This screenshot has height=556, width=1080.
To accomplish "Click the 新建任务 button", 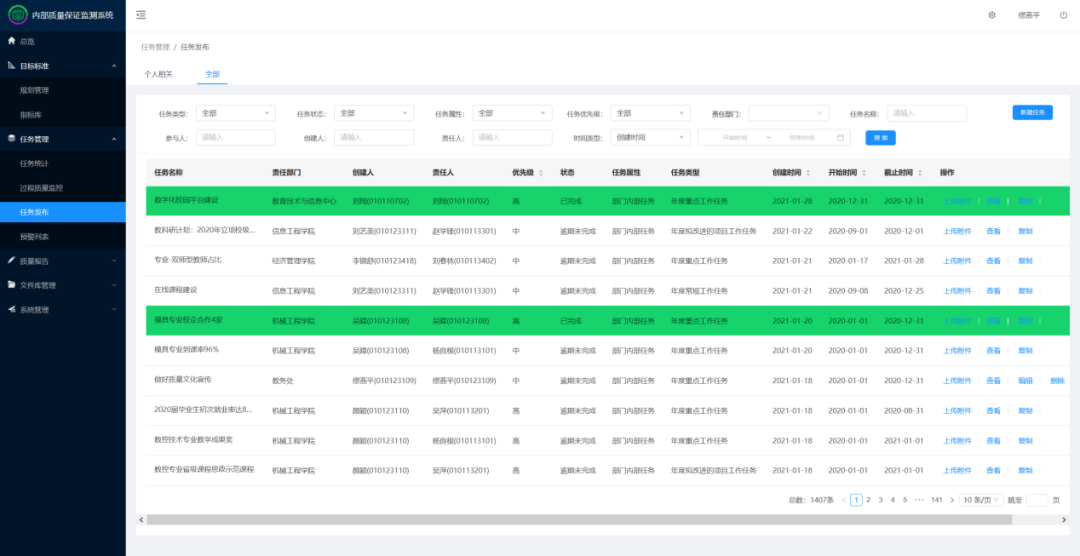I will coord(1032,113).
